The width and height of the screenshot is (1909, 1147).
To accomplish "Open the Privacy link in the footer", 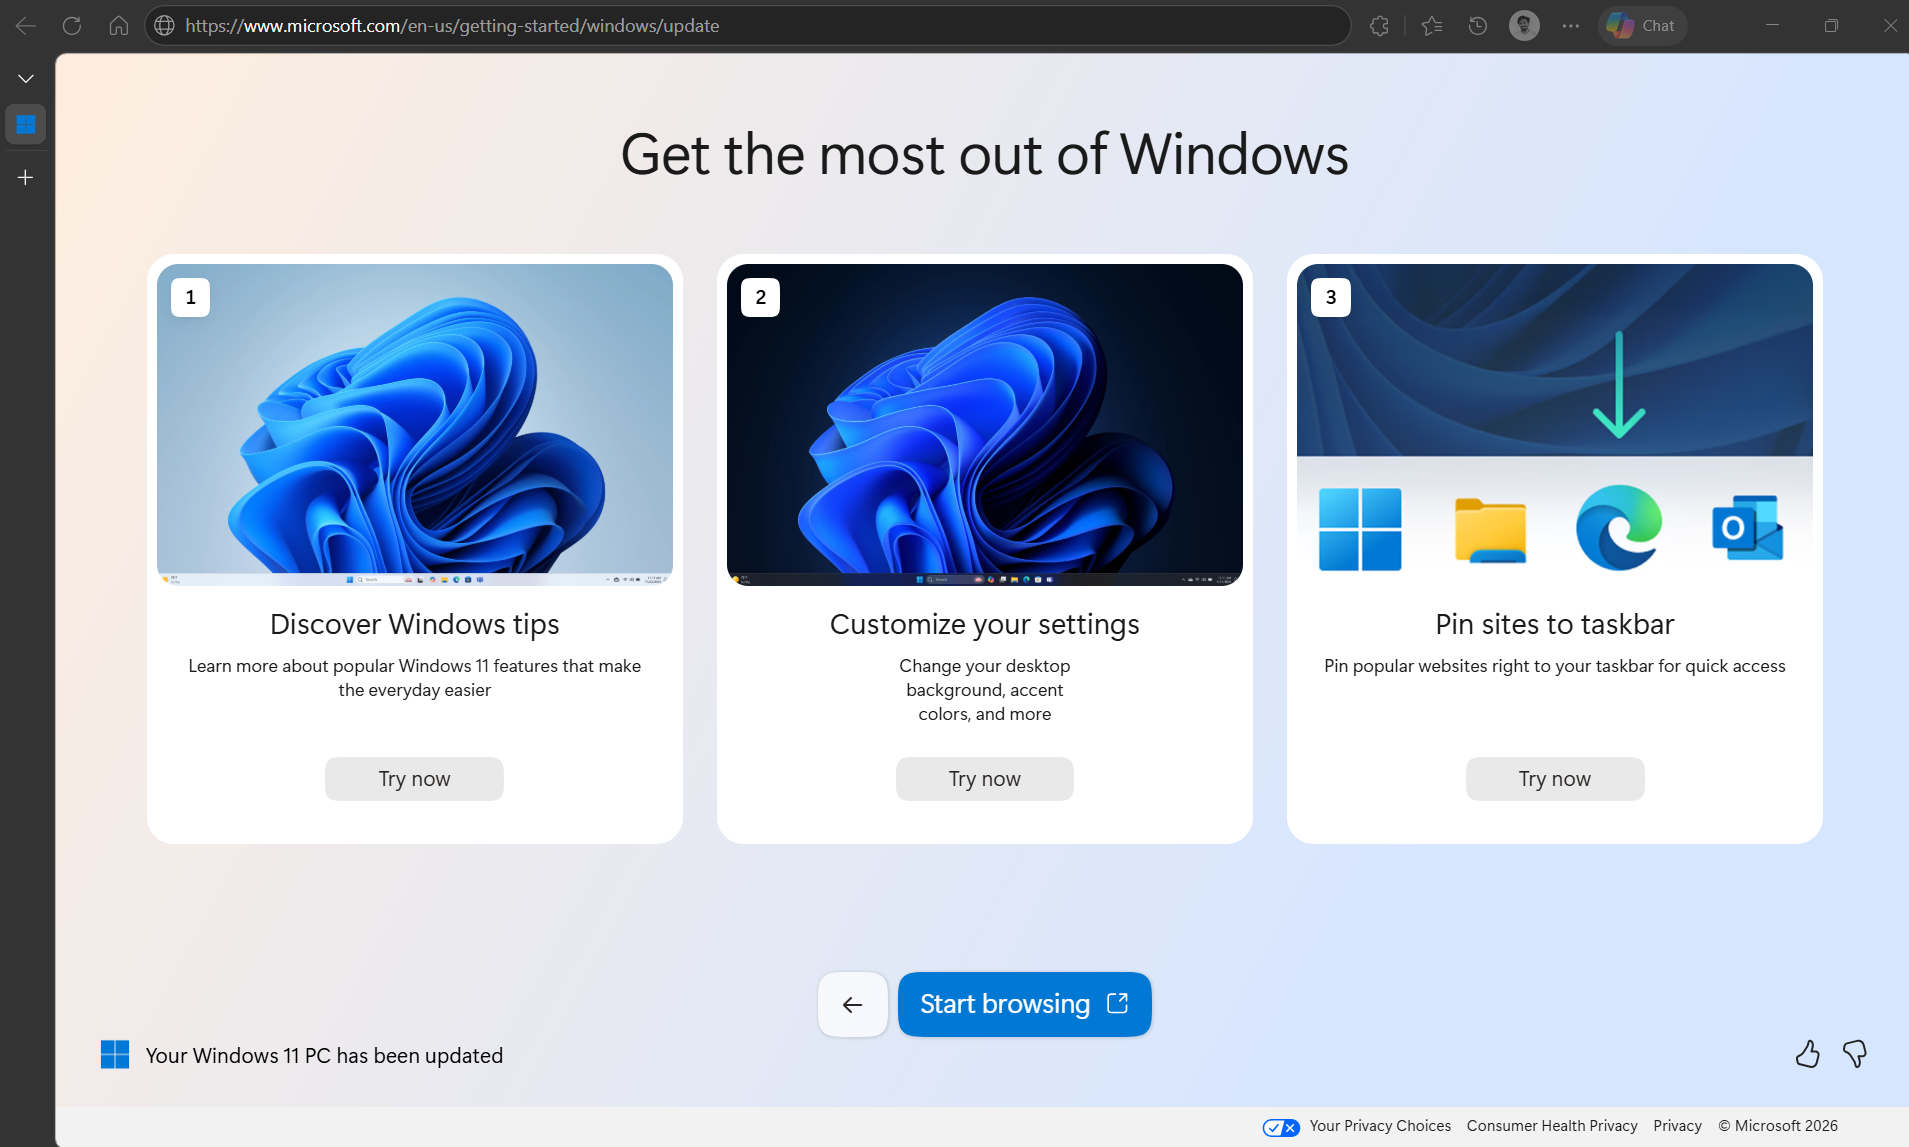I will 1676,1125.
